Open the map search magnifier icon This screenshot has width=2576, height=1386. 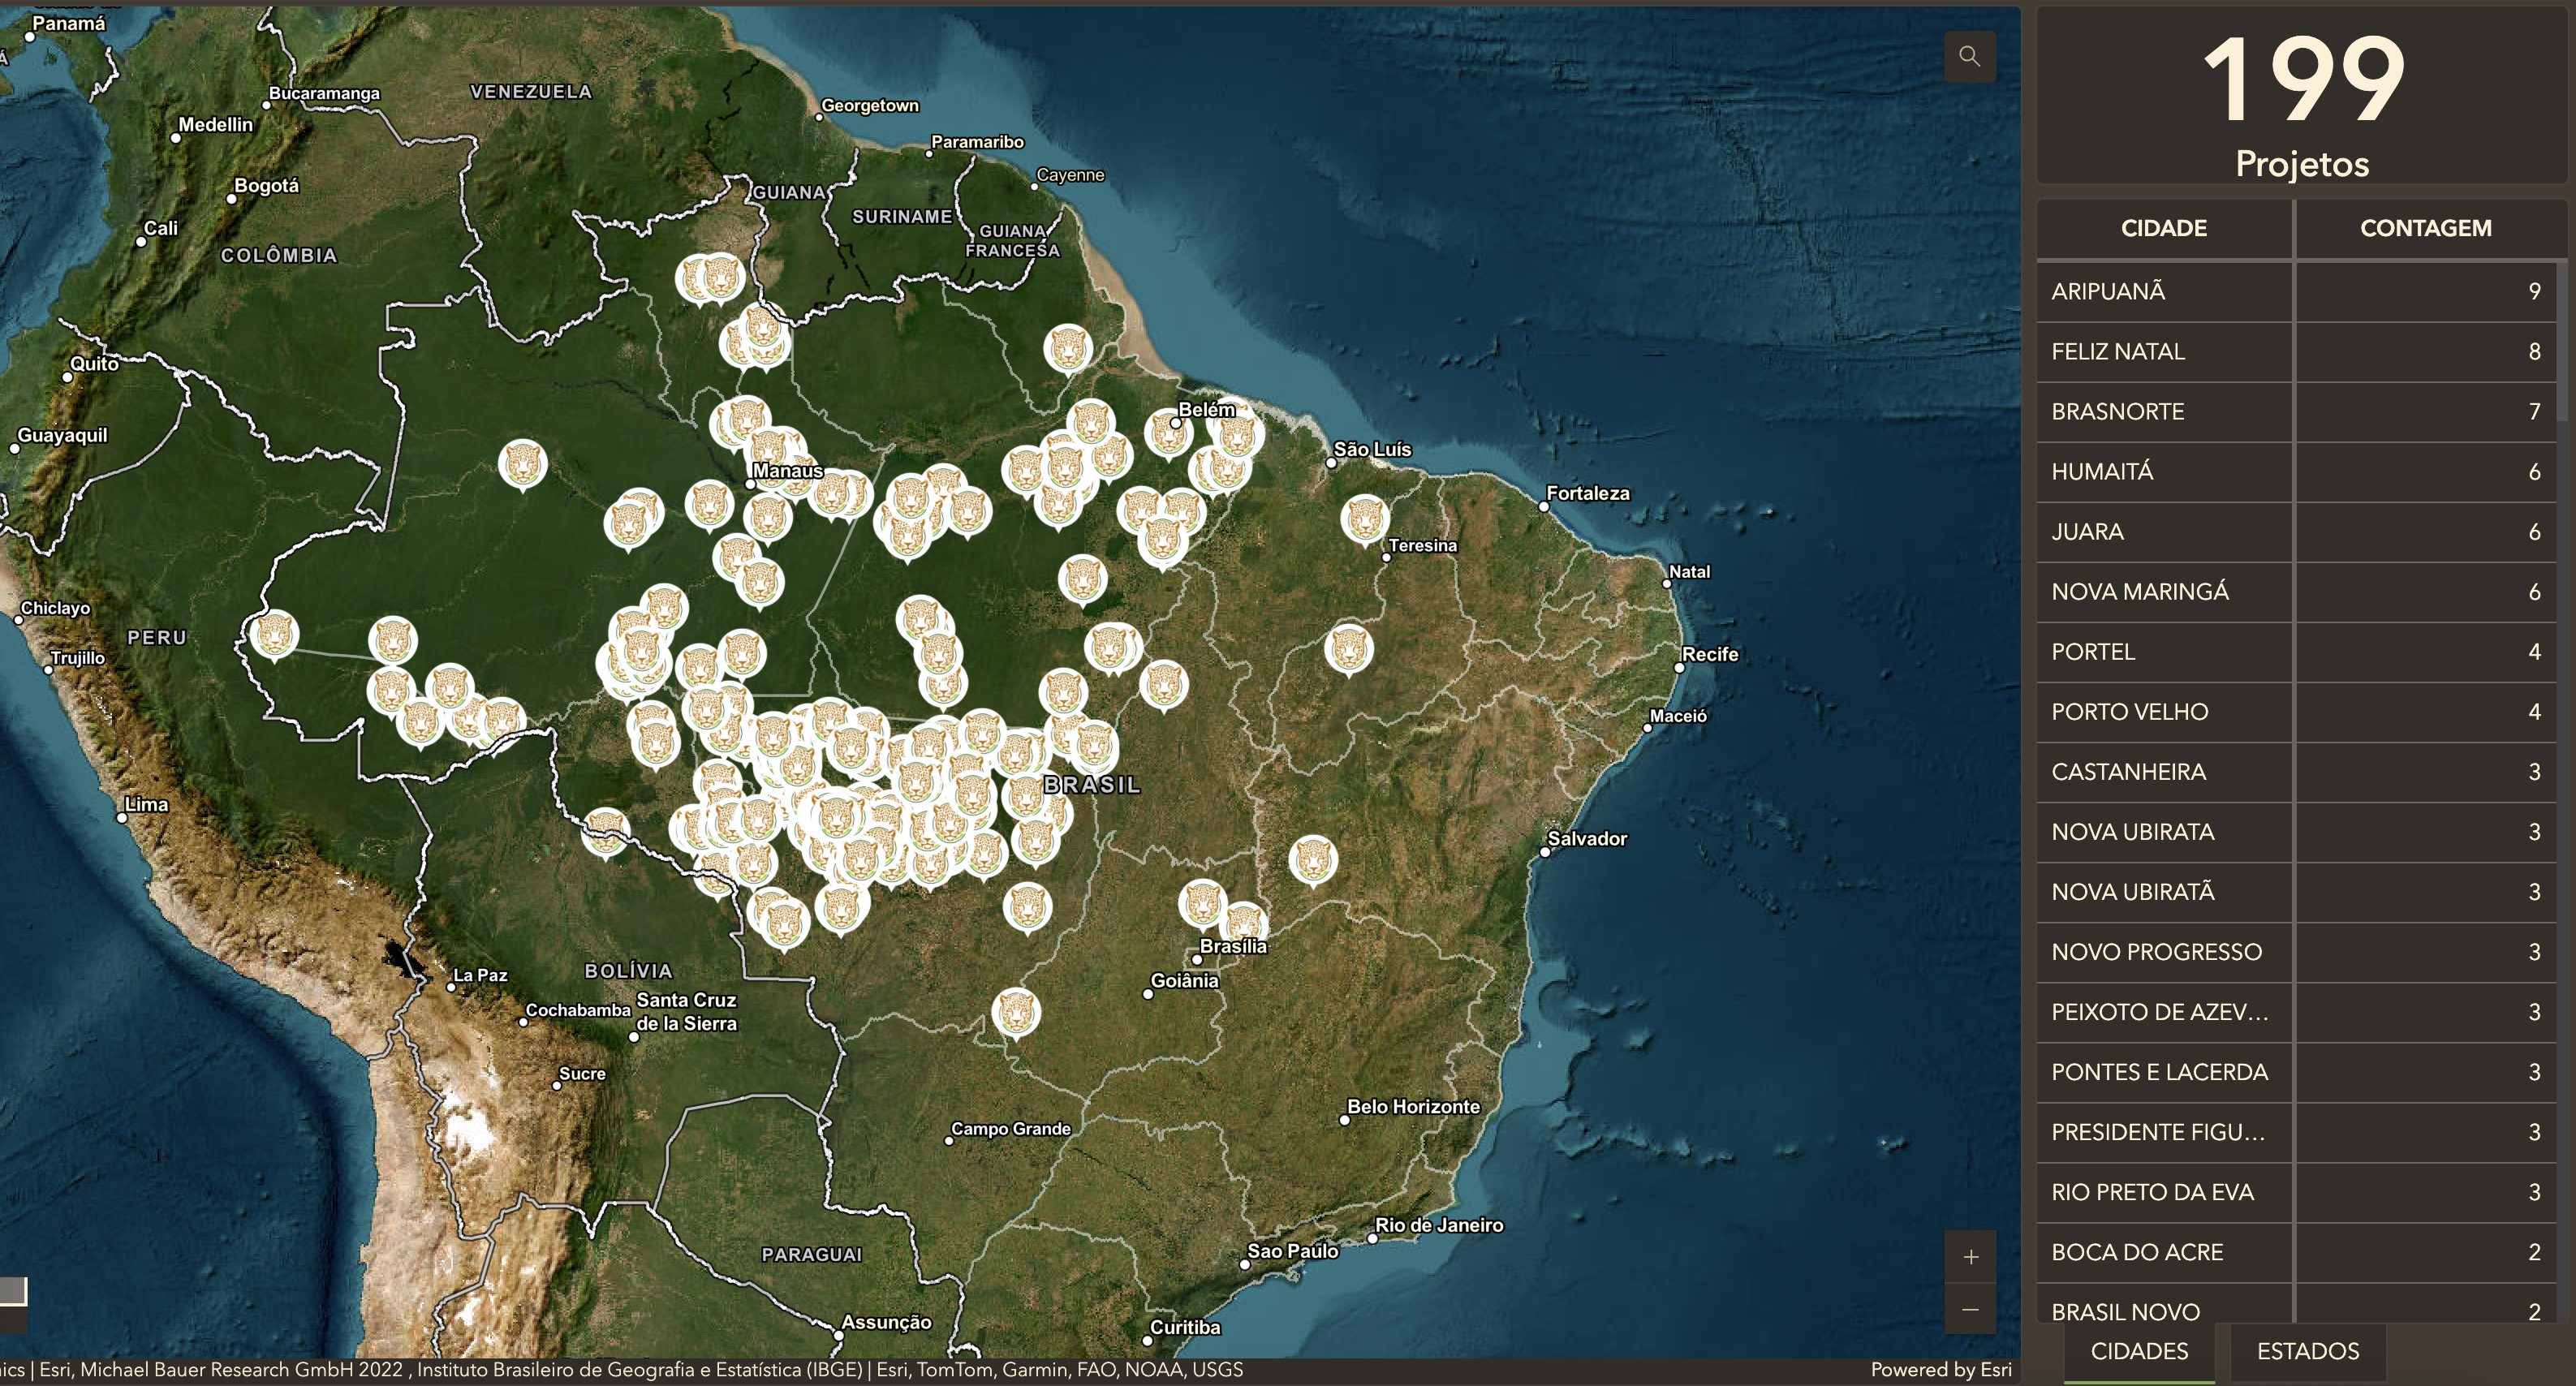tap(1969, 56)
